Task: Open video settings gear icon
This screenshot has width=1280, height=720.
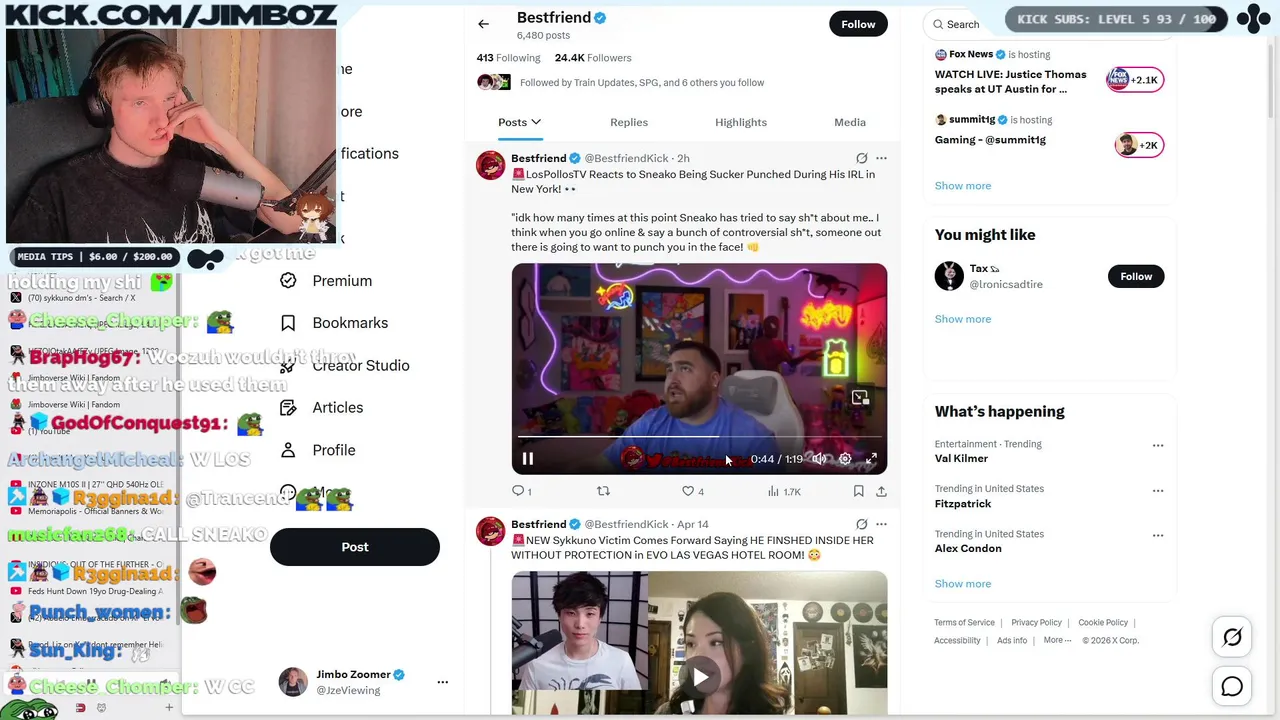Action: click(x=845, y=459)
